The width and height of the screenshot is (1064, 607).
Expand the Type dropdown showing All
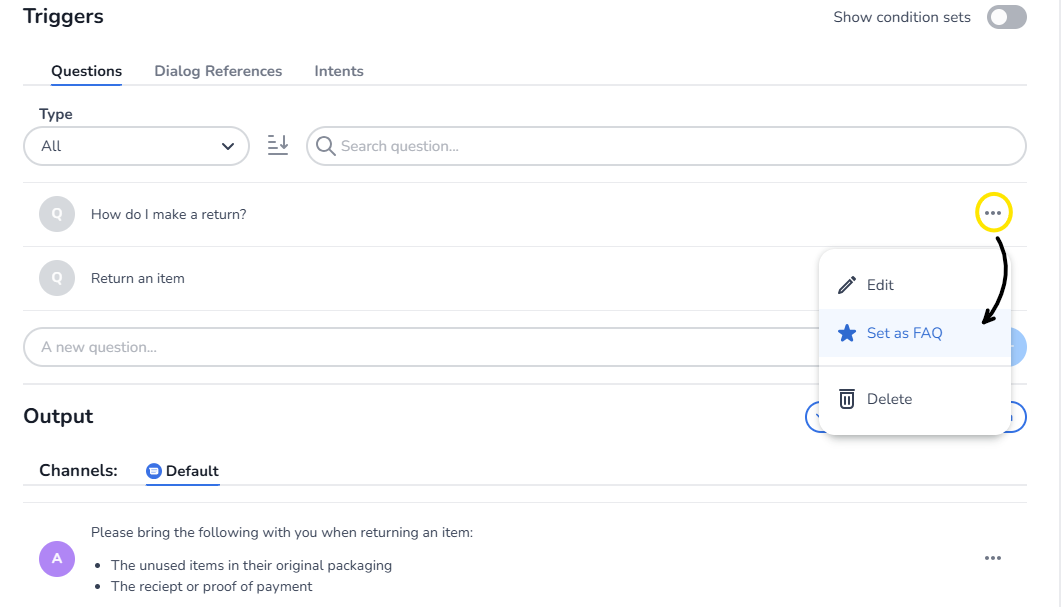[x=136, y=146]
